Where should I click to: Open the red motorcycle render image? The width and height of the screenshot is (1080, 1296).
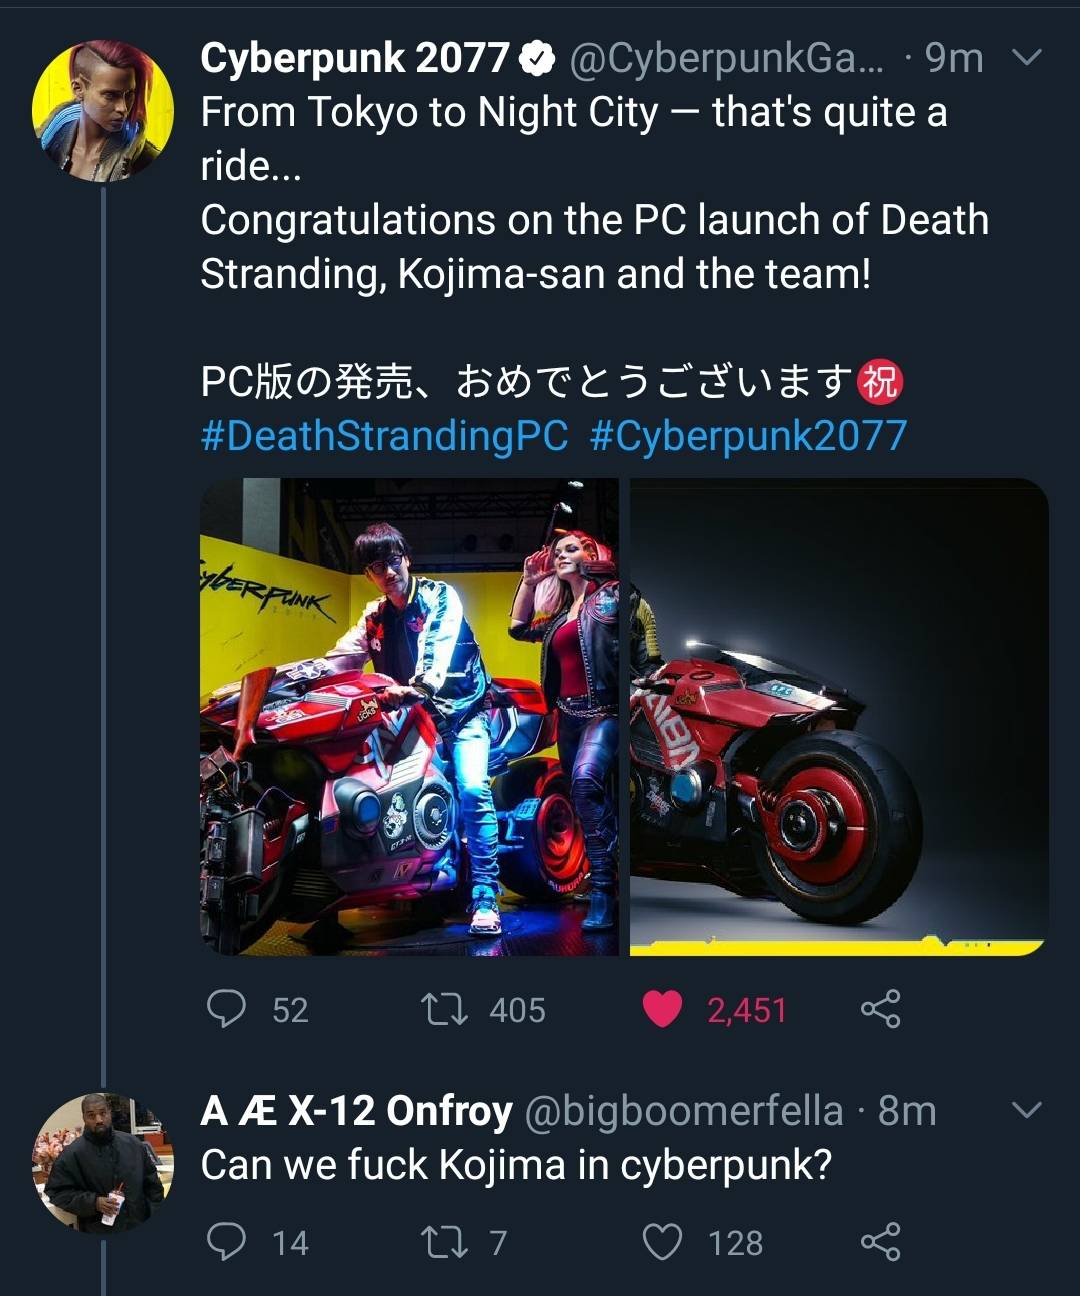(839, 716)
